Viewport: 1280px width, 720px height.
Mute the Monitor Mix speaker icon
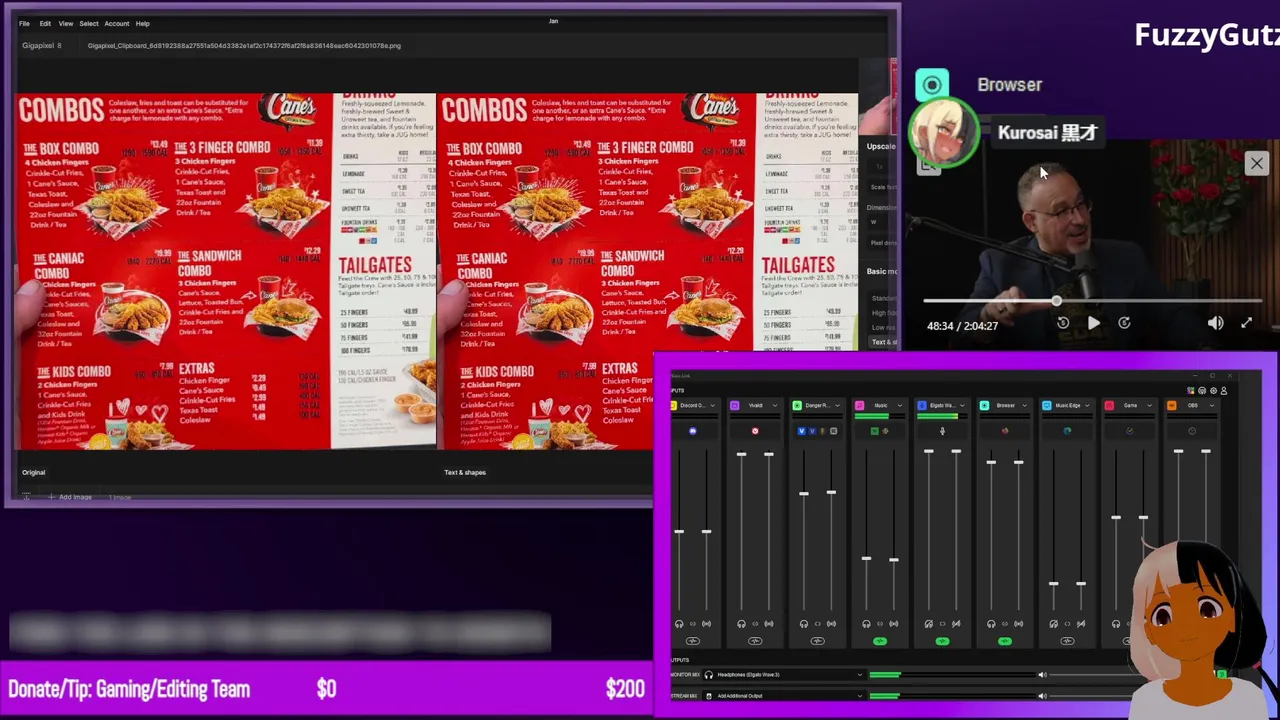tap(1042, 675)
